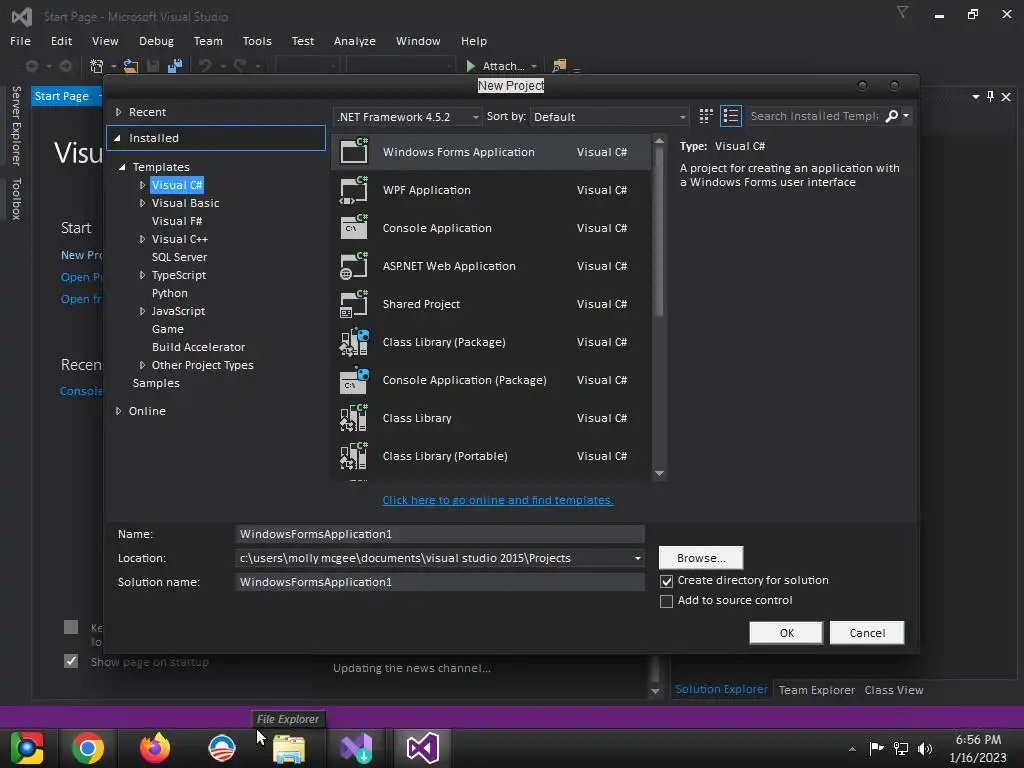Screen dimensions: 1024x768
Task: Expand the Recent section
Action: [x=118, y=112]
